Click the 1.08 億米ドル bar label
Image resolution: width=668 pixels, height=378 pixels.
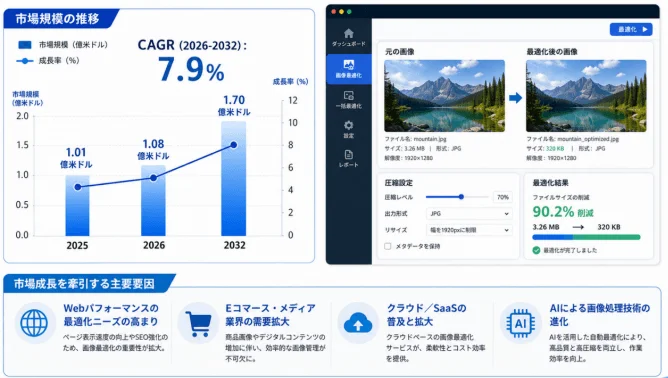tap(153, 150)
